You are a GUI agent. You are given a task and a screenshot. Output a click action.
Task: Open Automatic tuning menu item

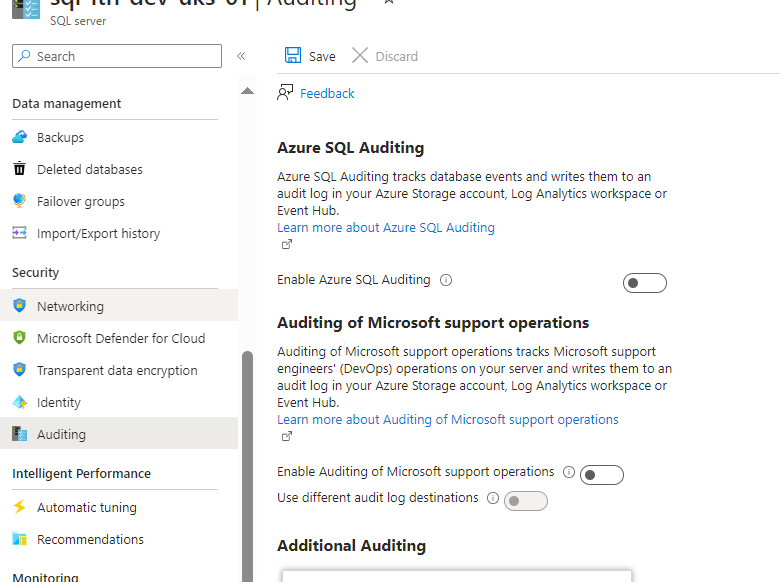119,507
